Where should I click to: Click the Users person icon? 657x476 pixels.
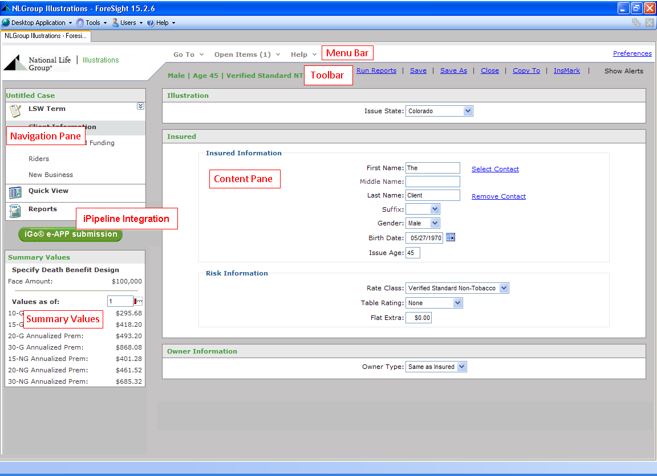click(116, 23)
